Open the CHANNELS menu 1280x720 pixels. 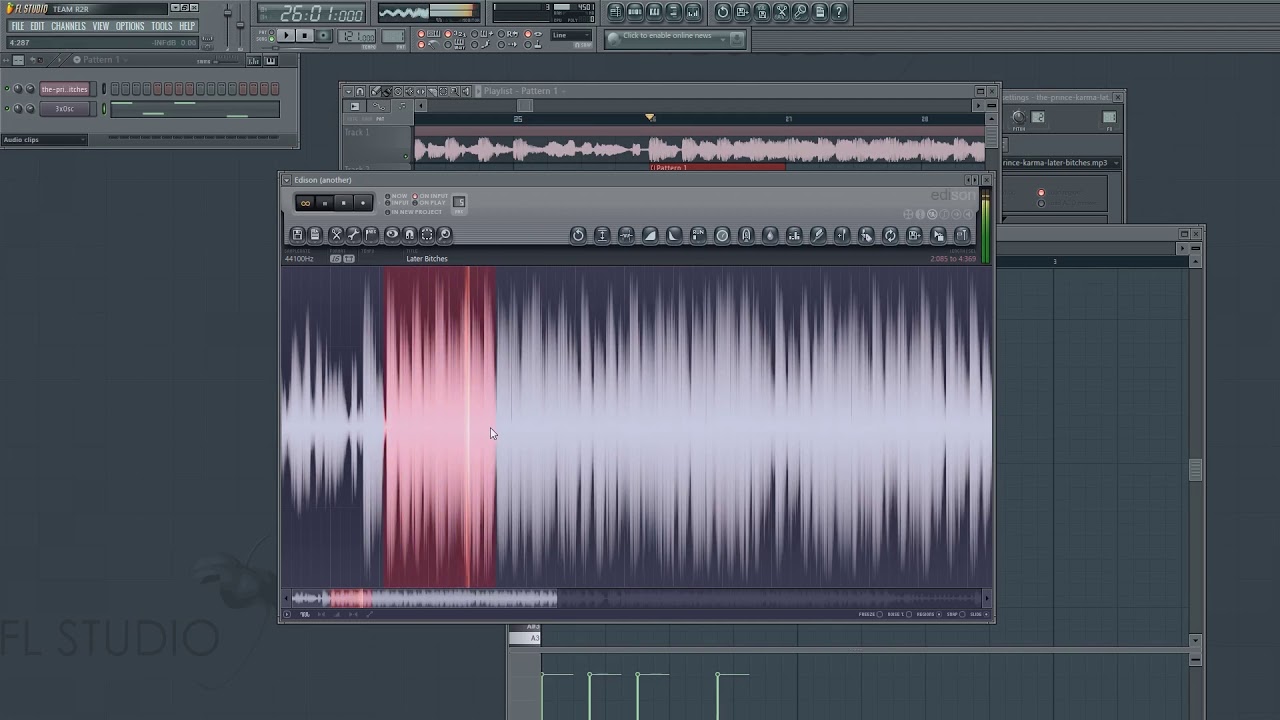coord(69,26)
